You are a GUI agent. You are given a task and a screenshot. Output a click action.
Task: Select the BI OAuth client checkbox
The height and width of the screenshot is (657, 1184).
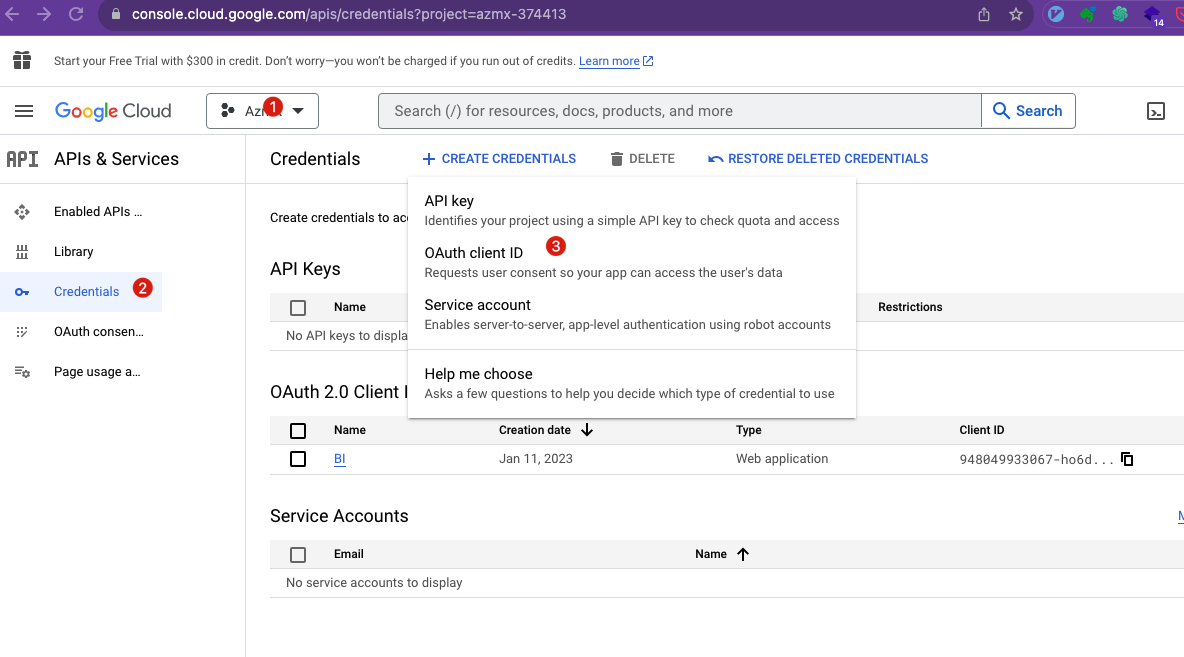(298, 459)
